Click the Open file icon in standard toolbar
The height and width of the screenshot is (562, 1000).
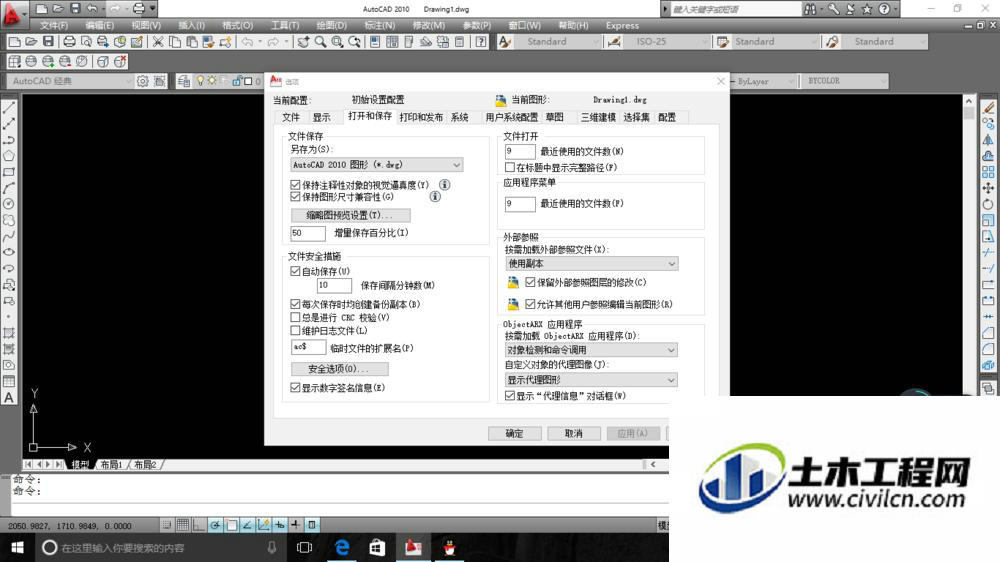coord(31,42)
